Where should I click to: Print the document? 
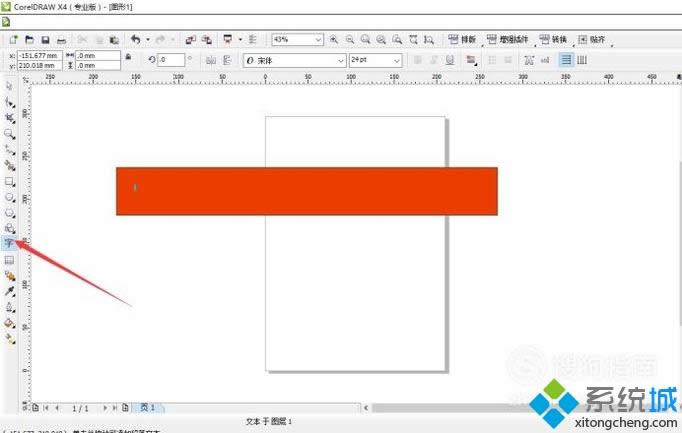click(x=61, y=40)
